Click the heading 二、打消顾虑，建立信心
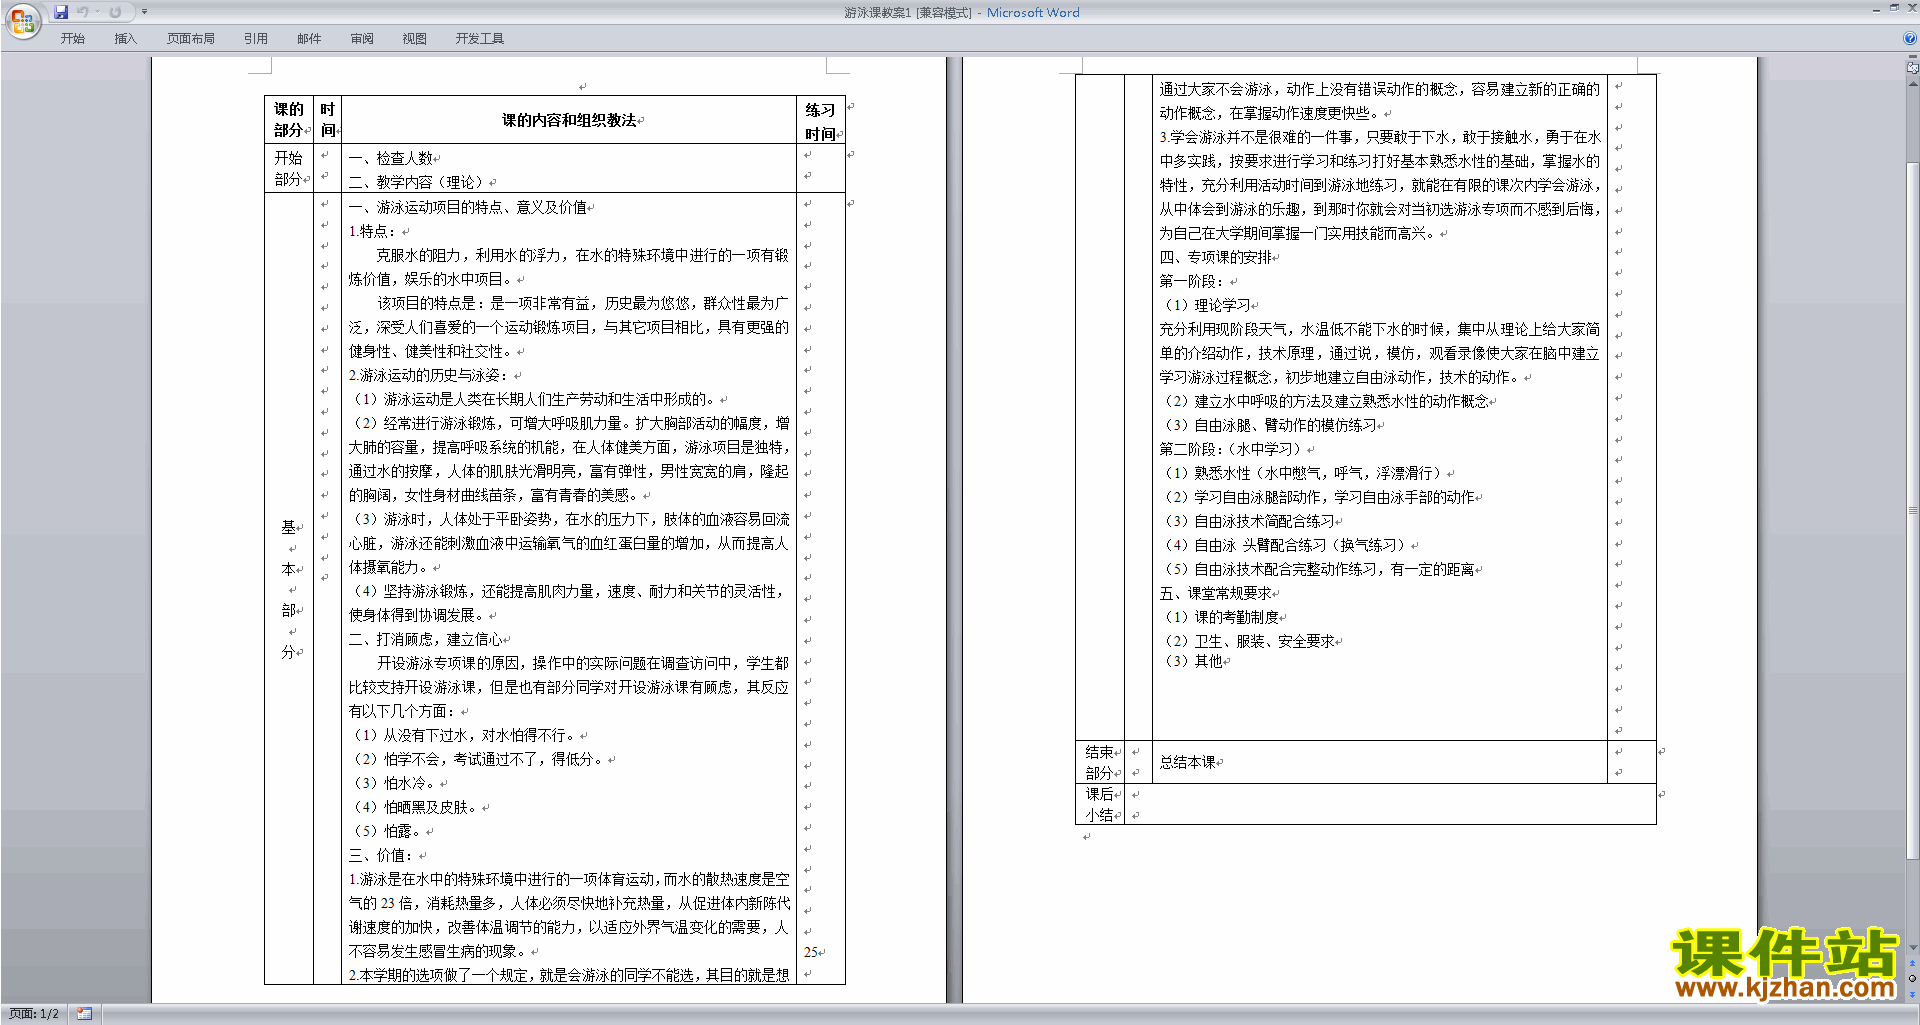1920x1025 pixels. tap(425, 639)
